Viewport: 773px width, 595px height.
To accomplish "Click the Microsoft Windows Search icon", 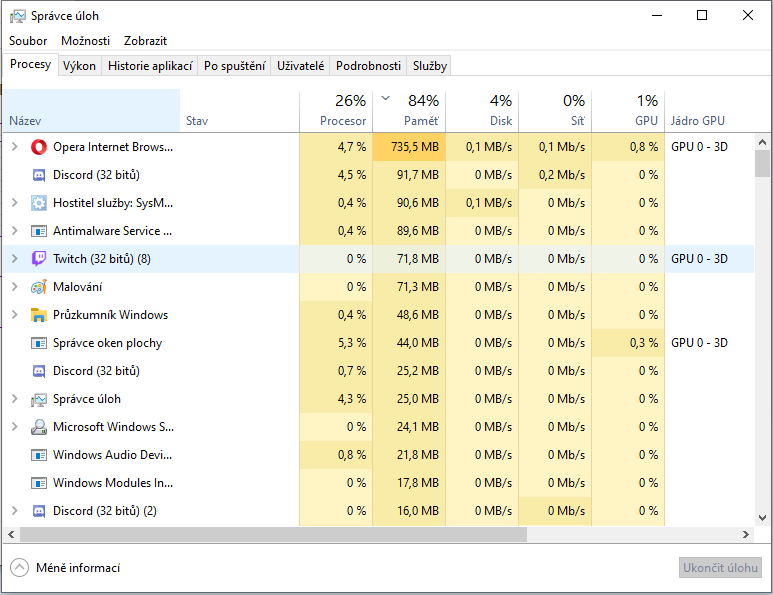I will tap(39, 427).
